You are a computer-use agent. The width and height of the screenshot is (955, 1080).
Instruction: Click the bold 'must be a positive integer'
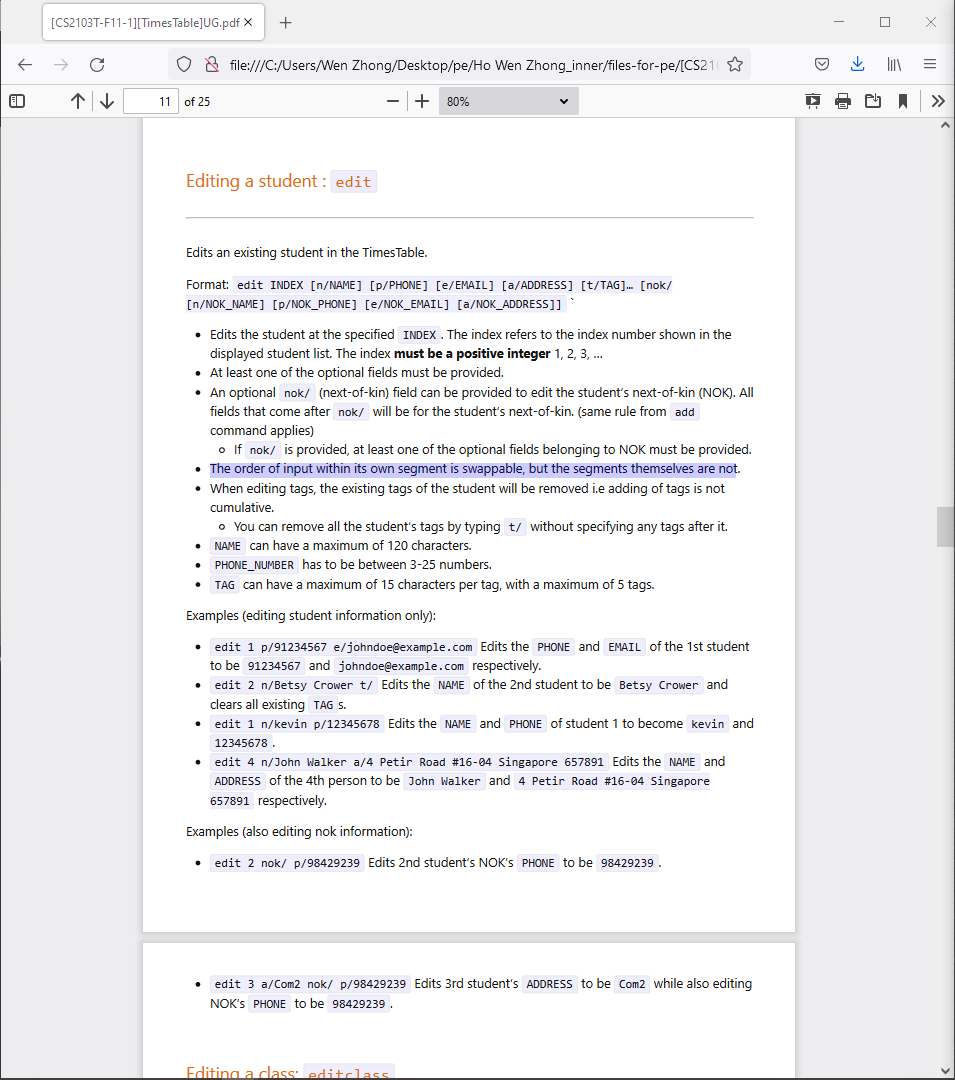click(x=472, y=354)
